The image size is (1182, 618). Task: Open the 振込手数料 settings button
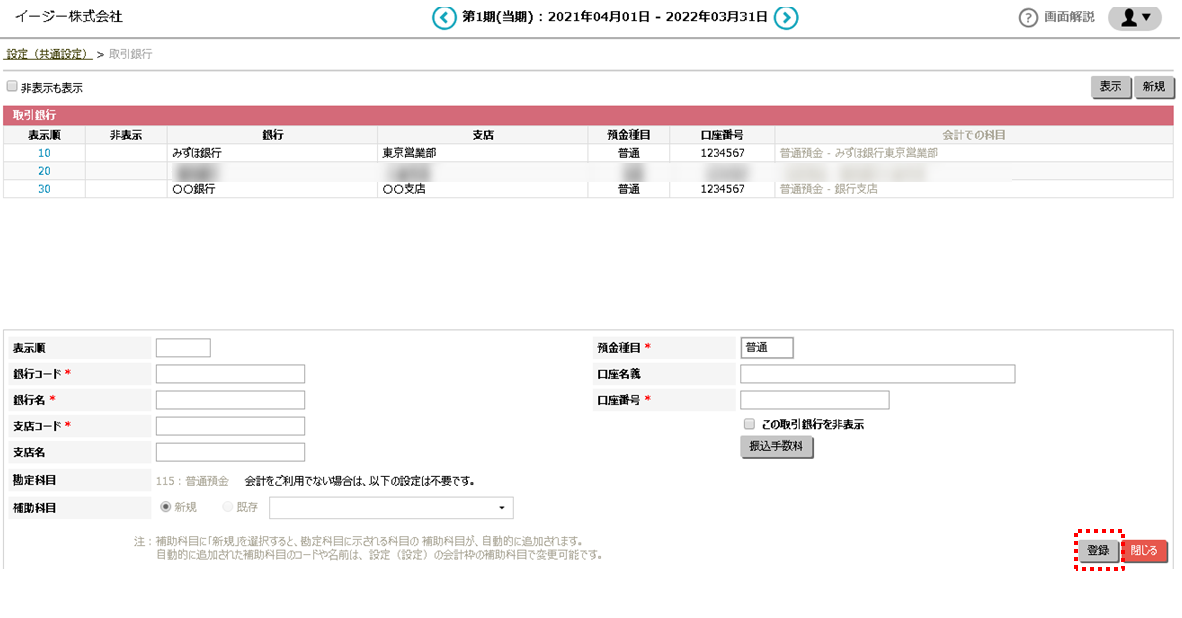coord(777,447)
